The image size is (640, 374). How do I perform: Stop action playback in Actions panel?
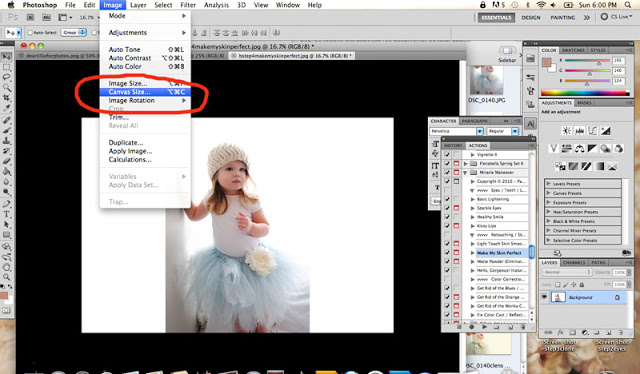(459, 327)
